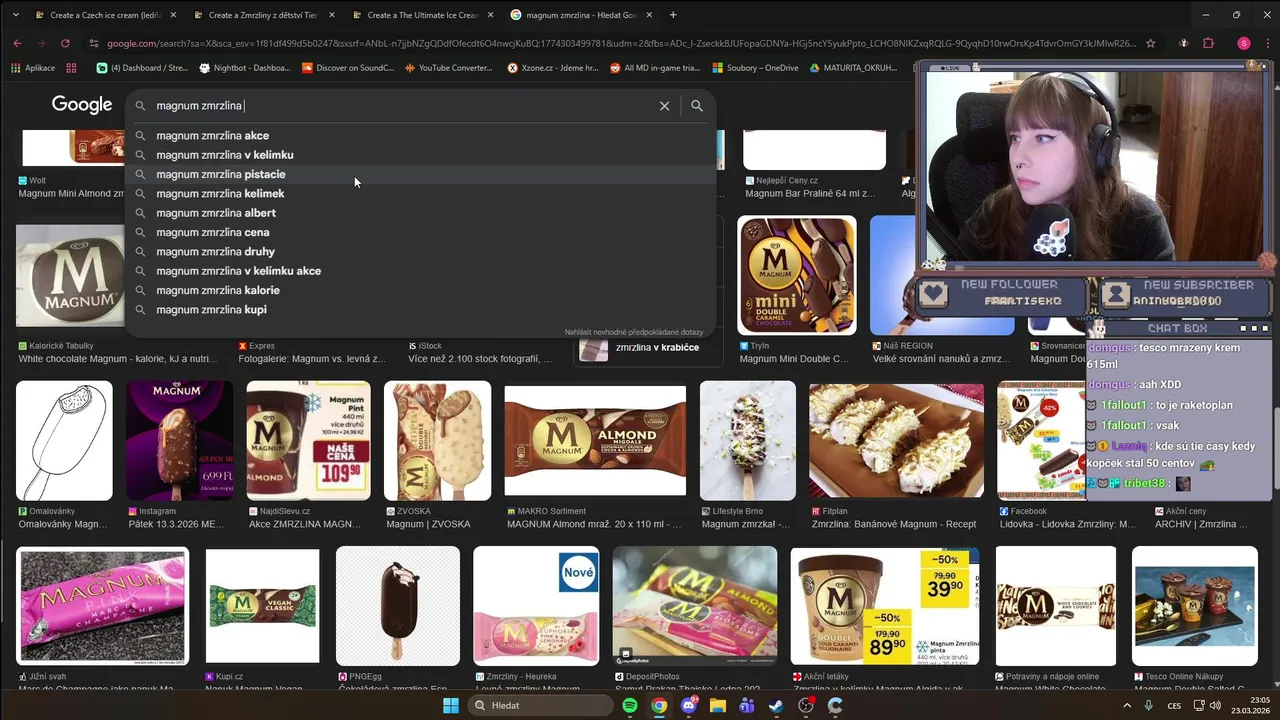Open the Chrome extensions puzzle icon
The height and width of the screenshot is (720, 1280).
tap(1208, 43)
